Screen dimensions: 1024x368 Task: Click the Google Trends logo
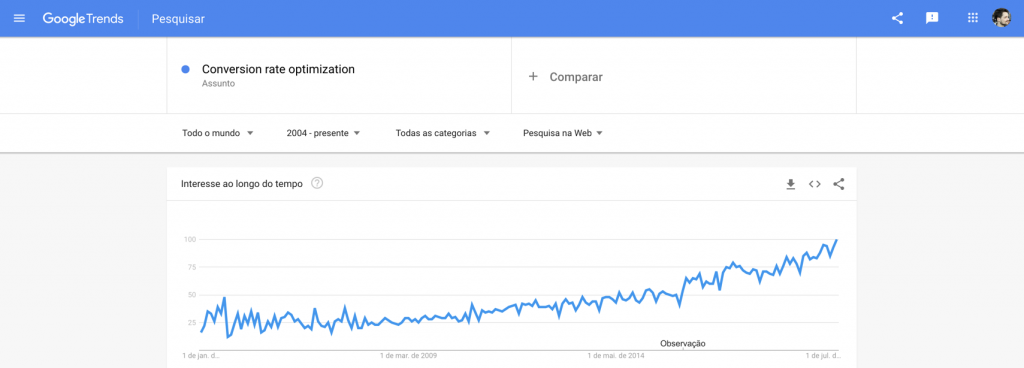[83, 19]
